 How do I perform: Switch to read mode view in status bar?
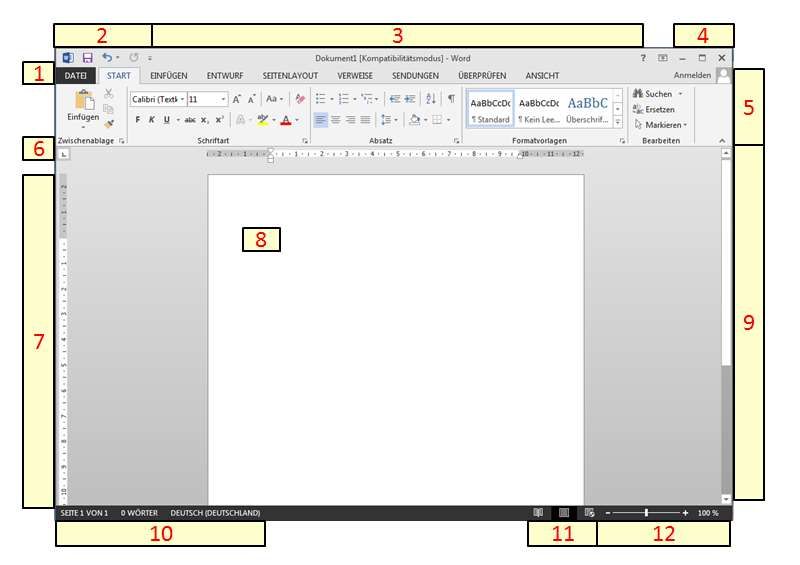pyautogui.click(x=538, y=513)
